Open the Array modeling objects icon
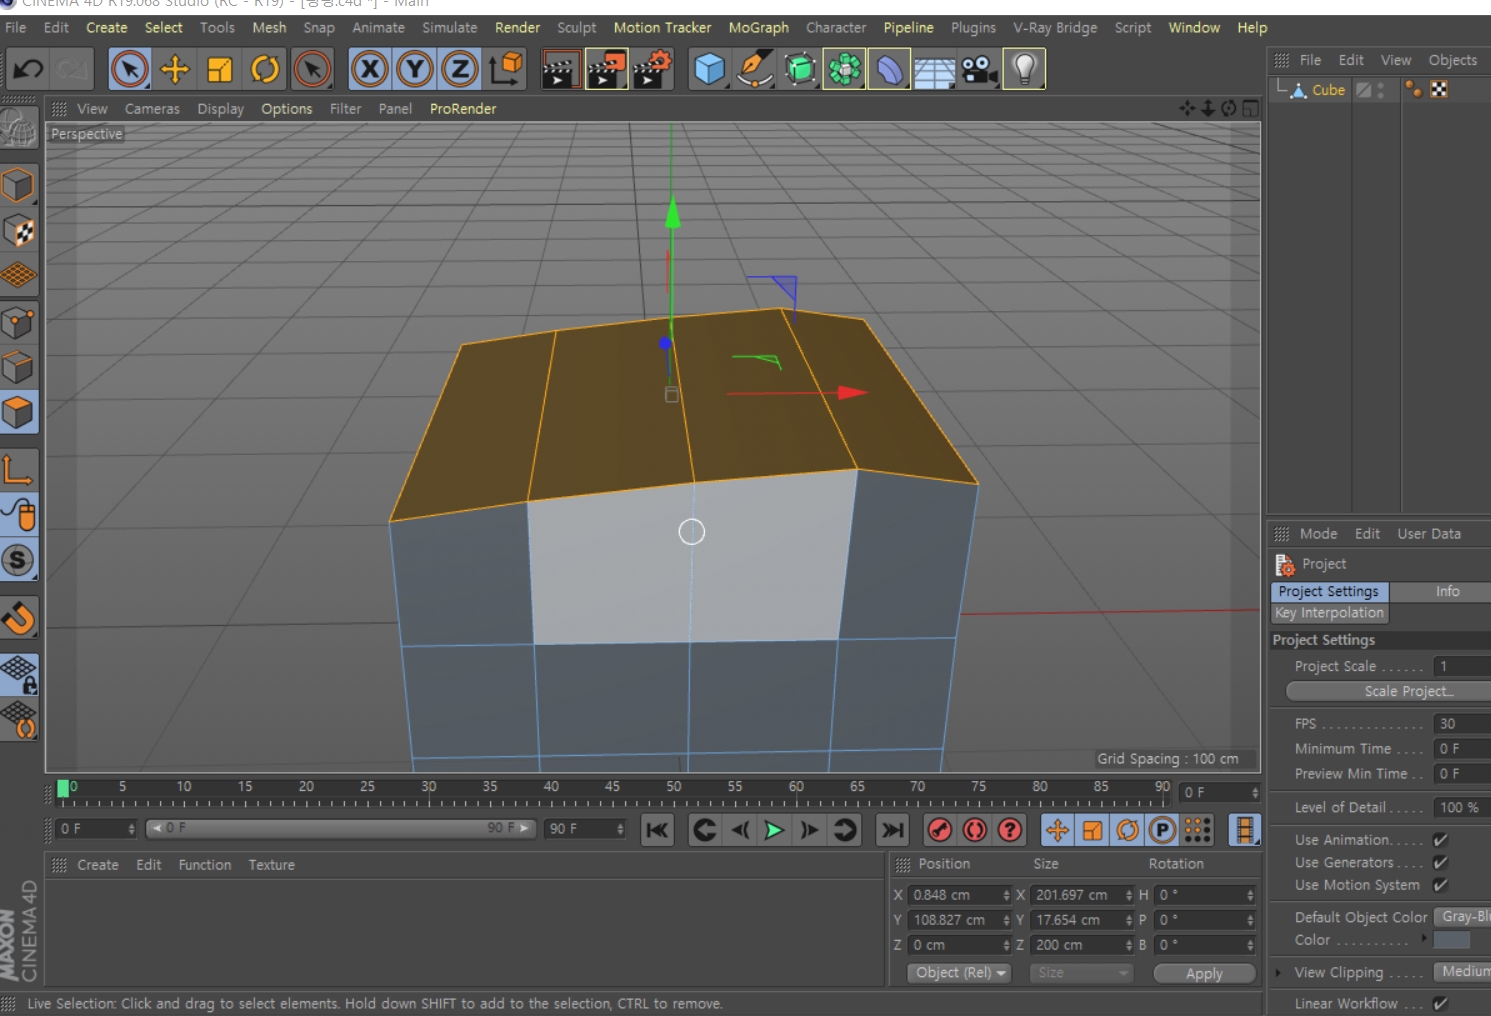The width and height of the screenshot is (1491, 1016). 845,69
